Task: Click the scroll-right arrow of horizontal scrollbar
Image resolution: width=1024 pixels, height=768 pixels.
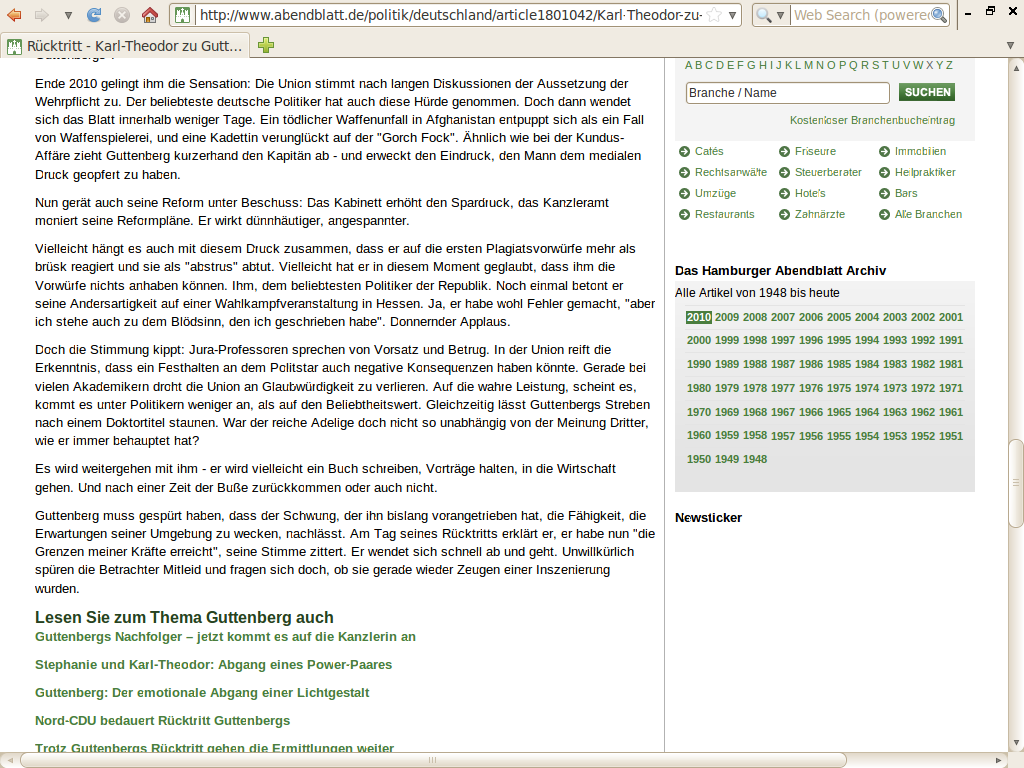Action: click(x=999, y=760)
